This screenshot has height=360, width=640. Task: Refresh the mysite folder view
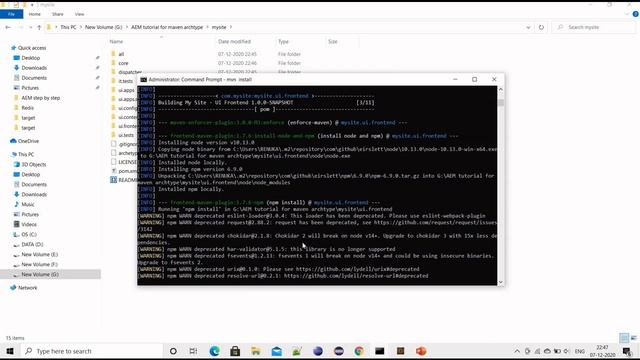coord(541,27)
